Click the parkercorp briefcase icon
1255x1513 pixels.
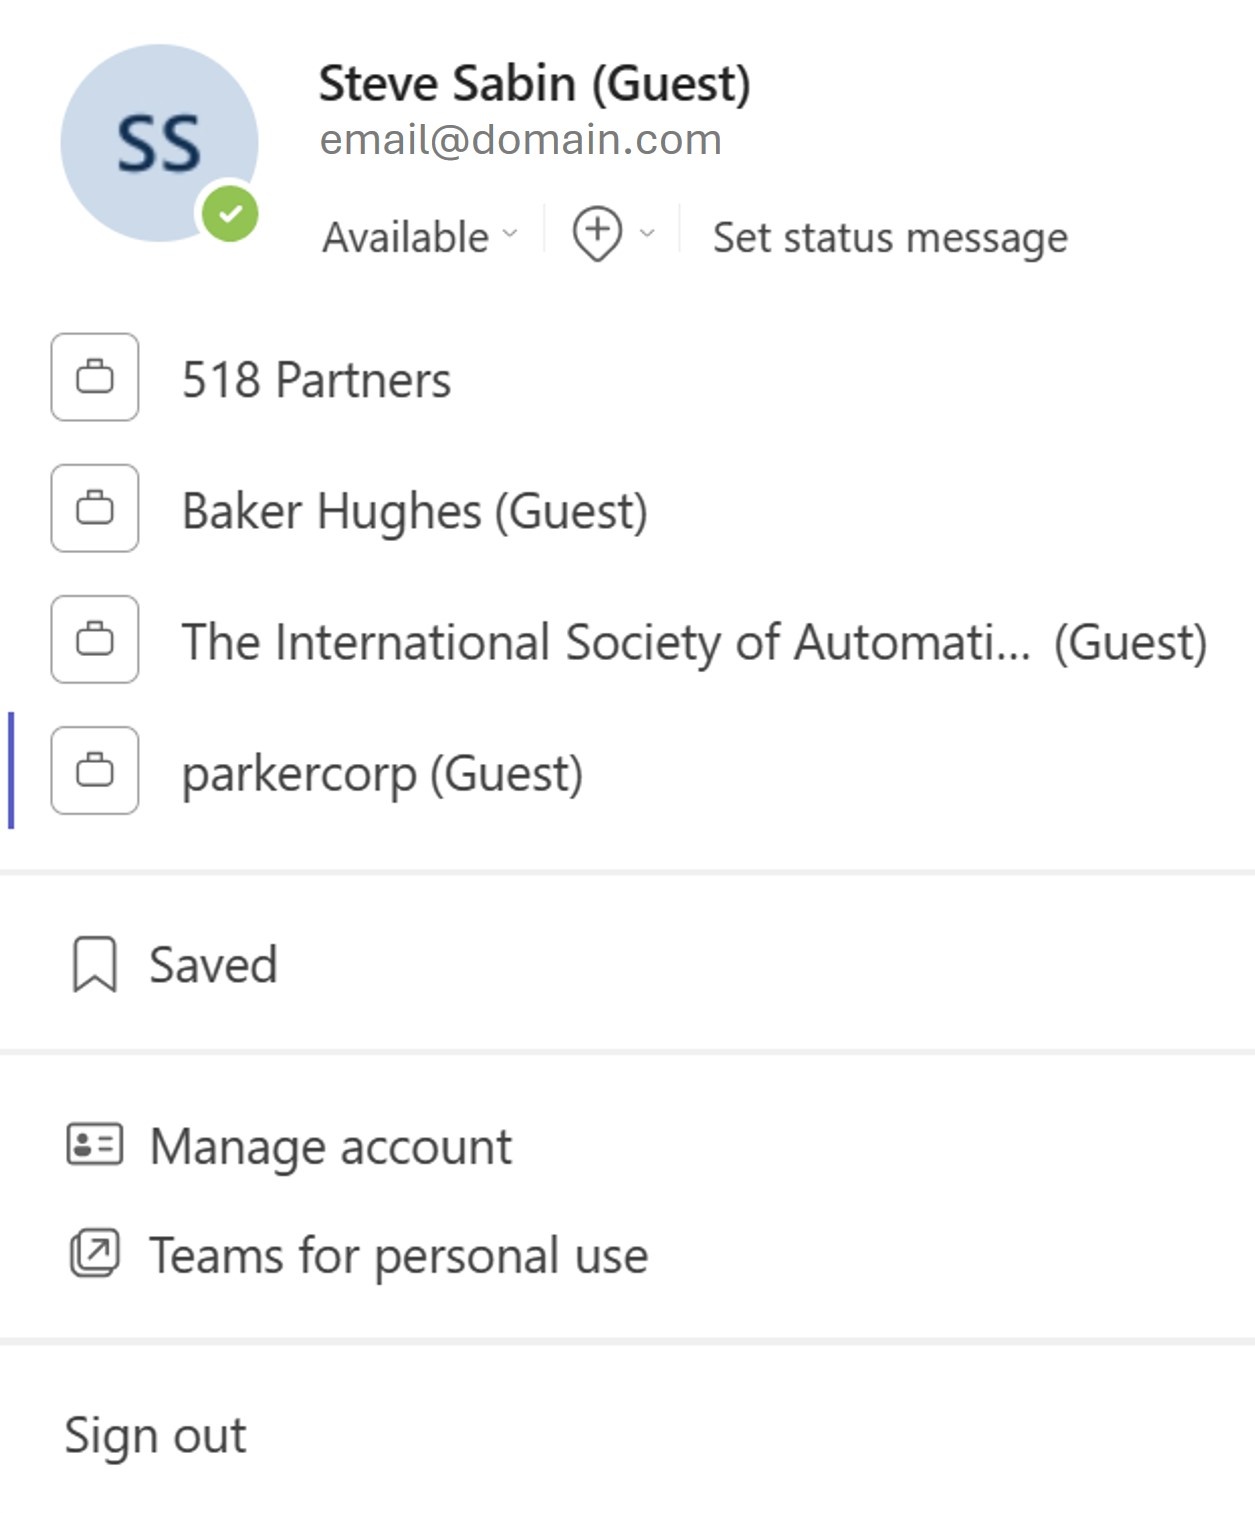coord(95,770)
